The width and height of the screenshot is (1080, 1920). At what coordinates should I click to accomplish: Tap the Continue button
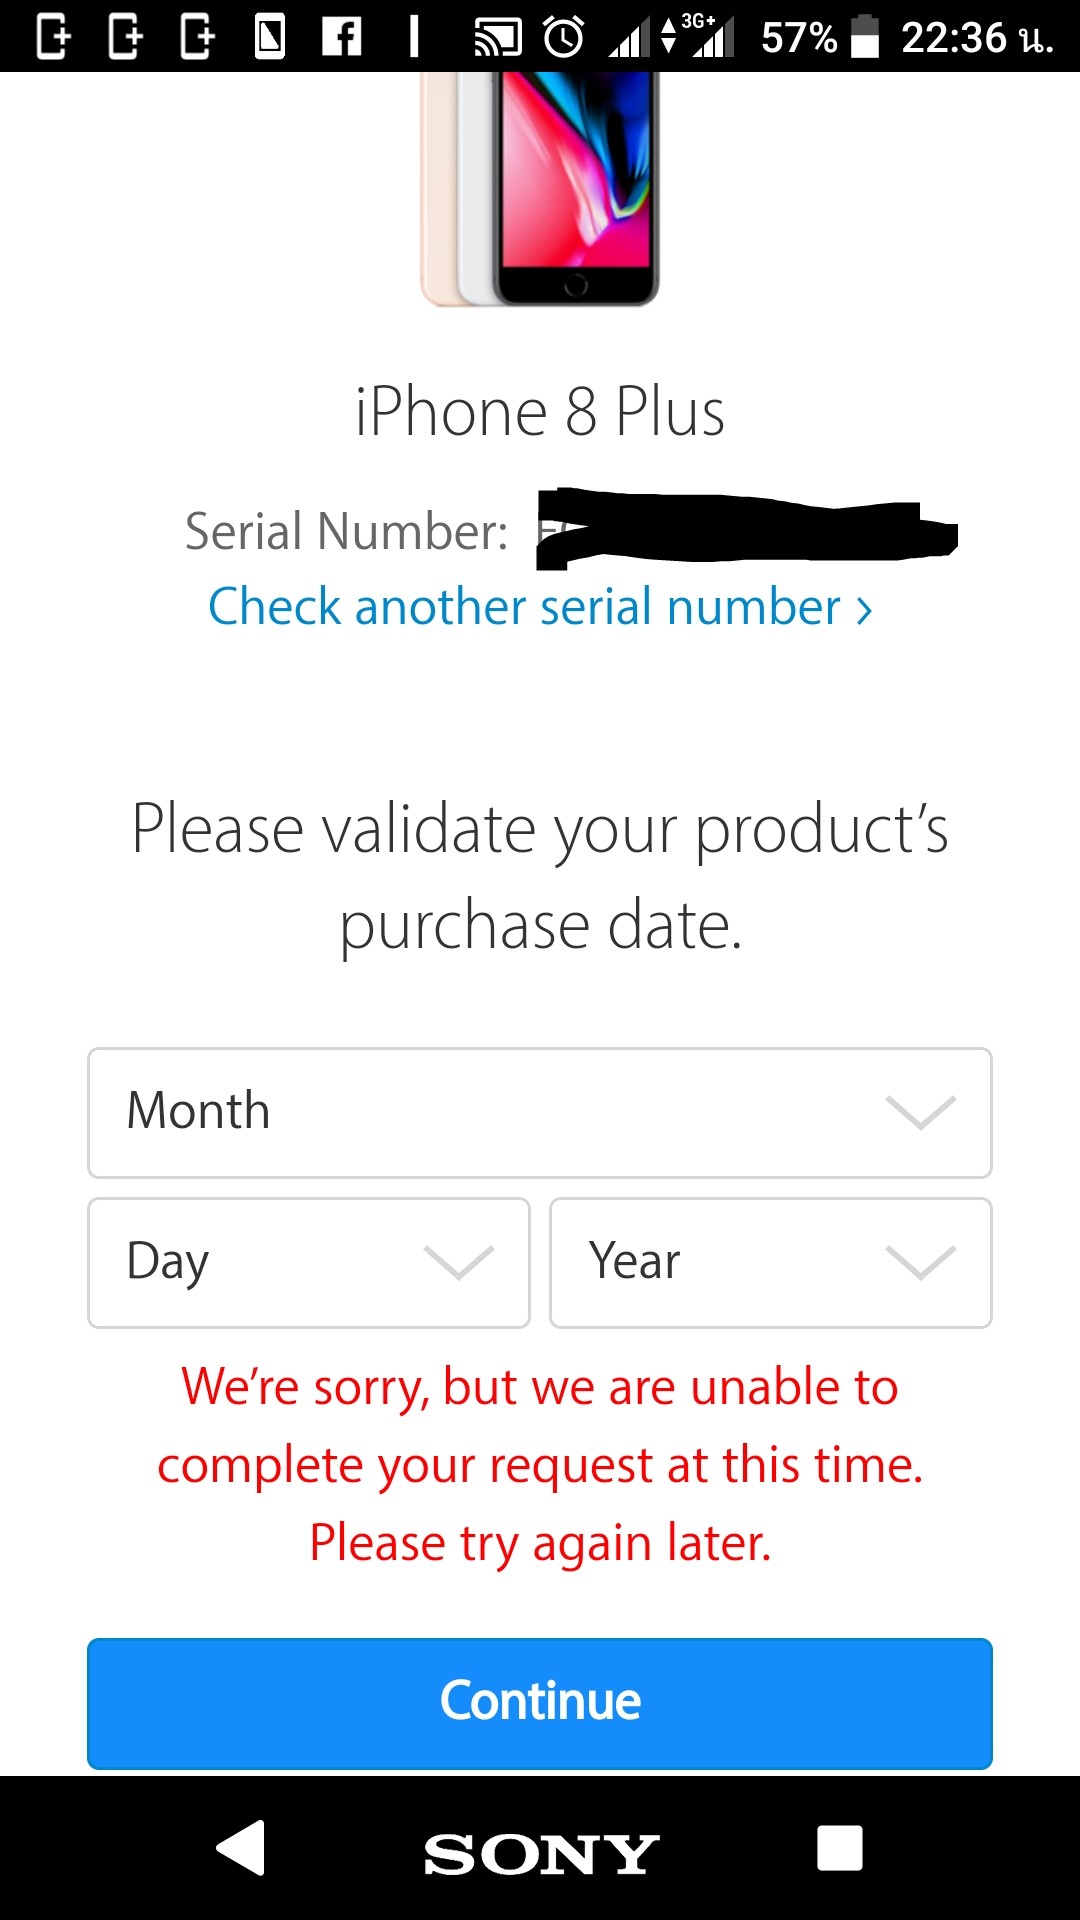540,1702
